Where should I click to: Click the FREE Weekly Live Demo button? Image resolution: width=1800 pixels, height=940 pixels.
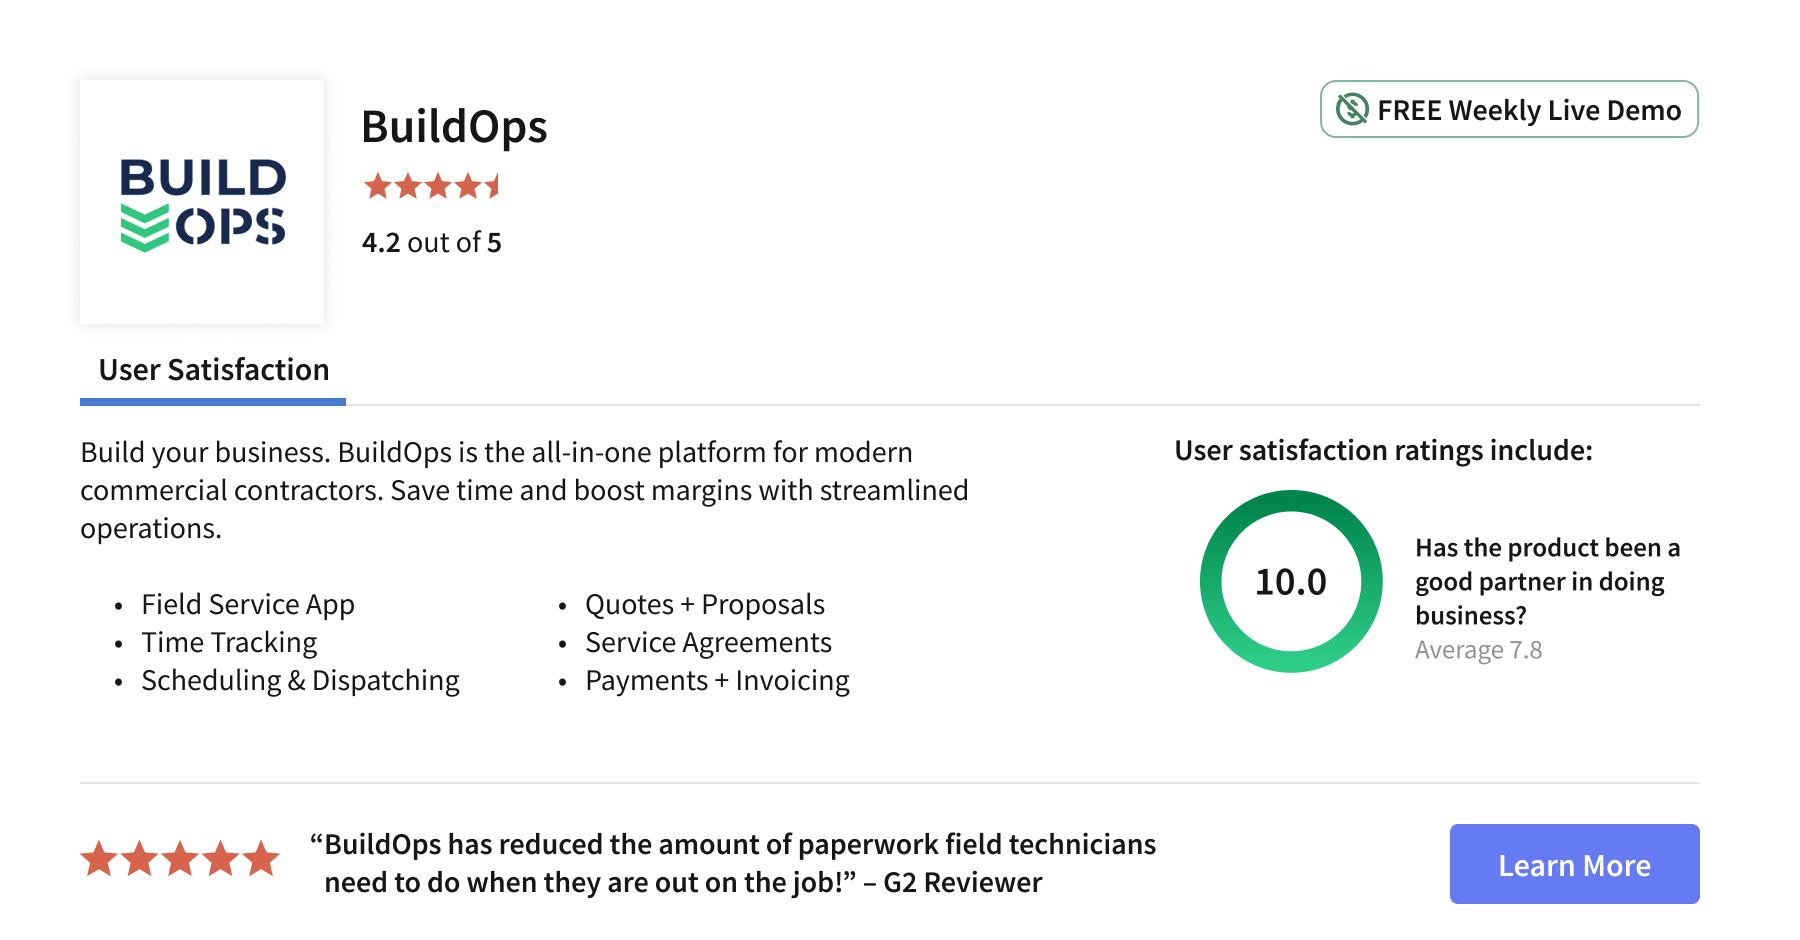1507,110
